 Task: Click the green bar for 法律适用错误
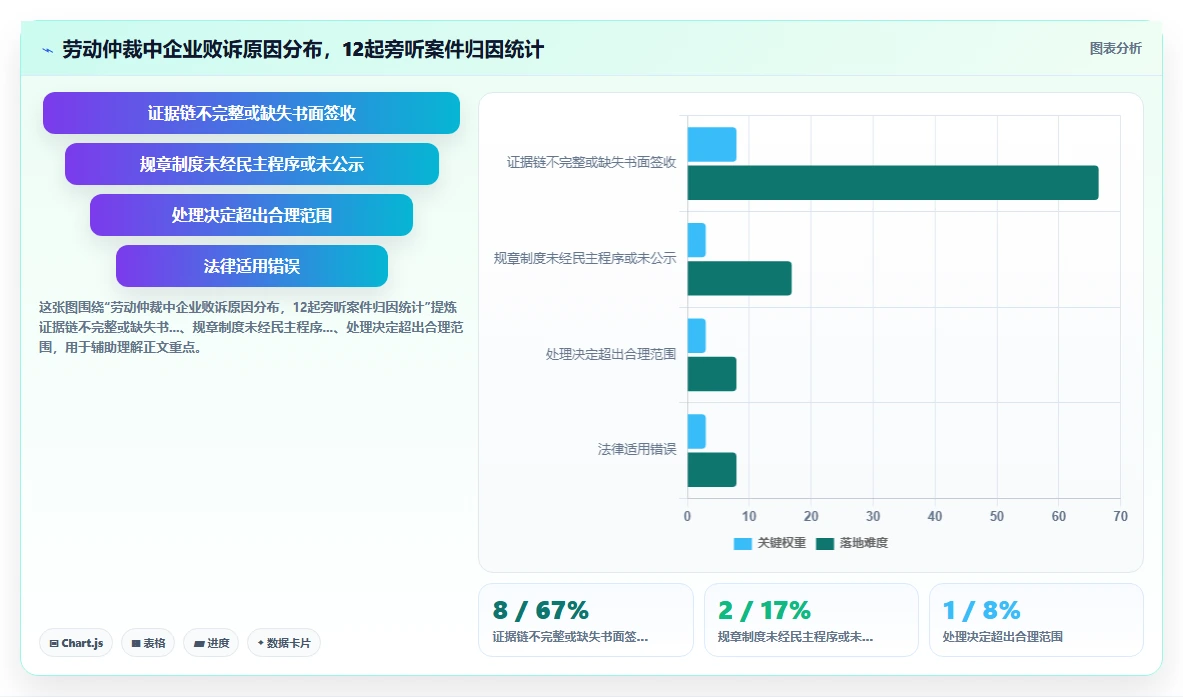(711, 469)
